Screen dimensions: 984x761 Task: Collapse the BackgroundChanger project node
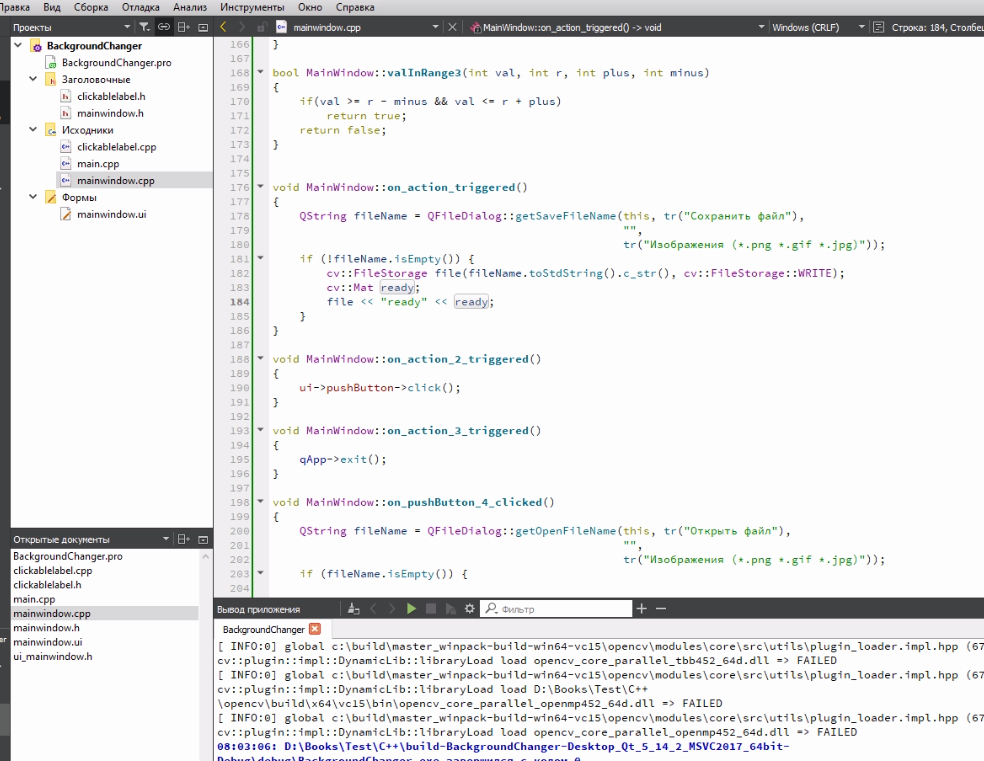pos(18,45)
